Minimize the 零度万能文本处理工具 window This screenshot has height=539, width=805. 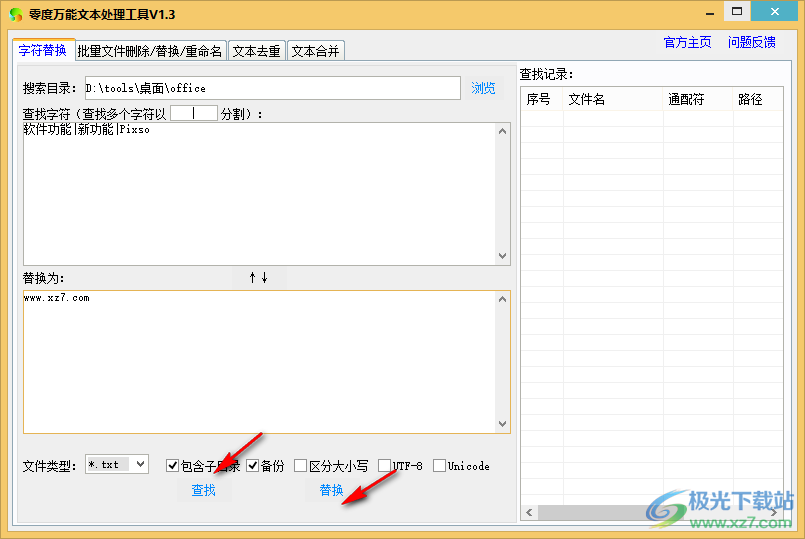coord(710,12)
